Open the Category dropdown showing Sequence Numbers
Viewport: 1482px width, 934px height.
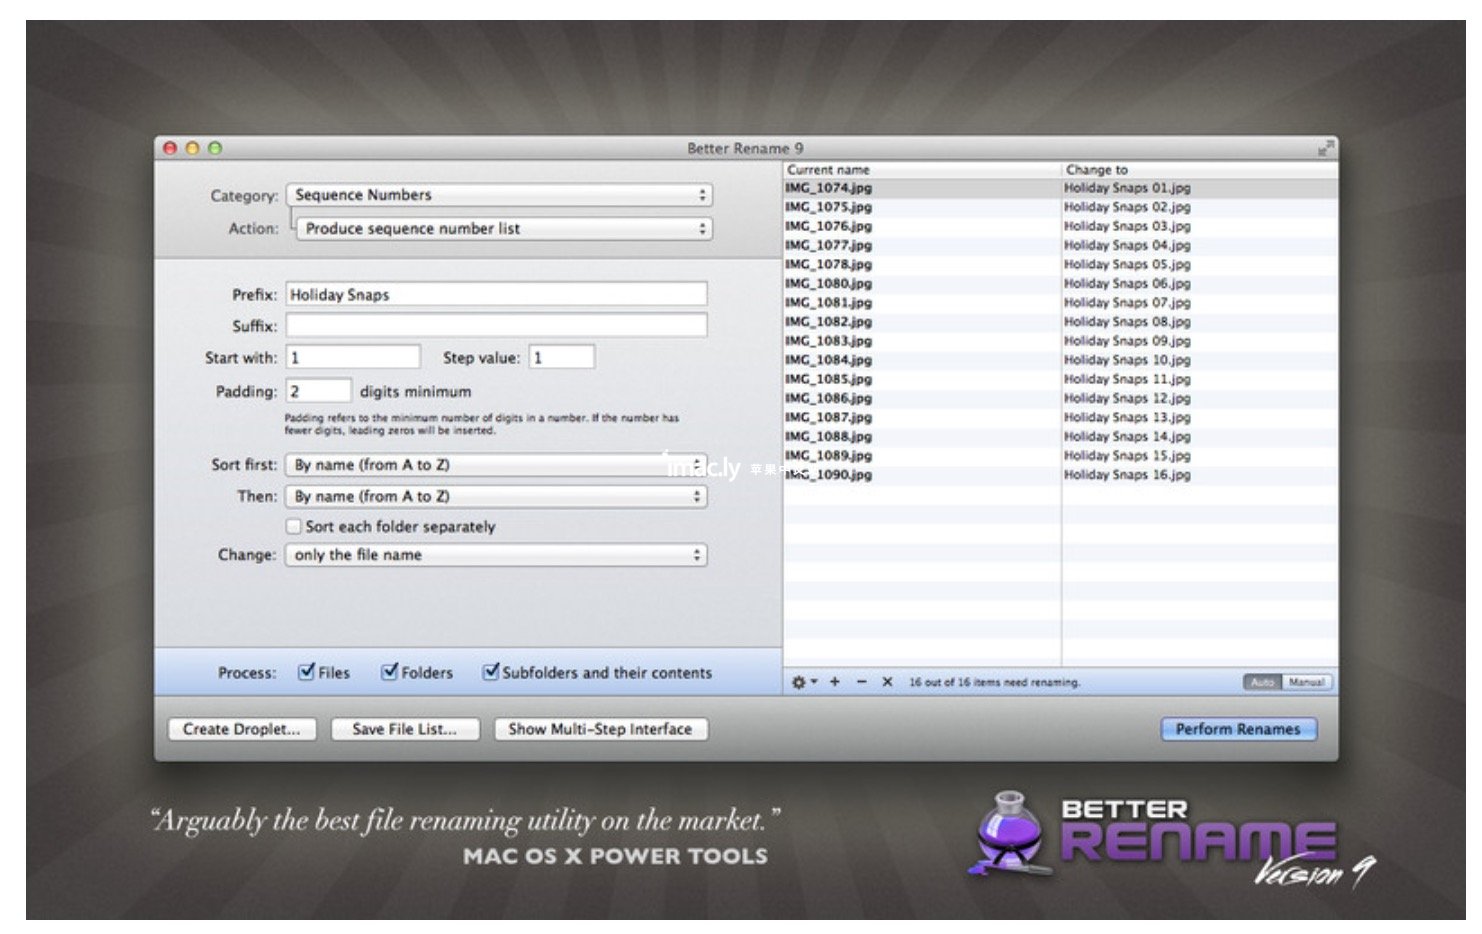[x=499, y=195]
